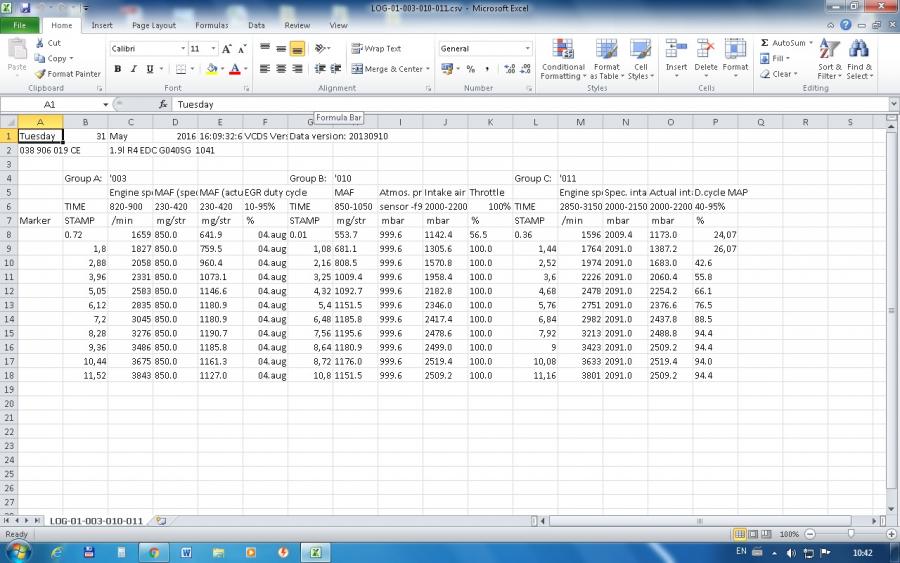Switch to the Formulas ribbon tab
This screenshot has height=563, width=900.
click(x=212, y=25)
